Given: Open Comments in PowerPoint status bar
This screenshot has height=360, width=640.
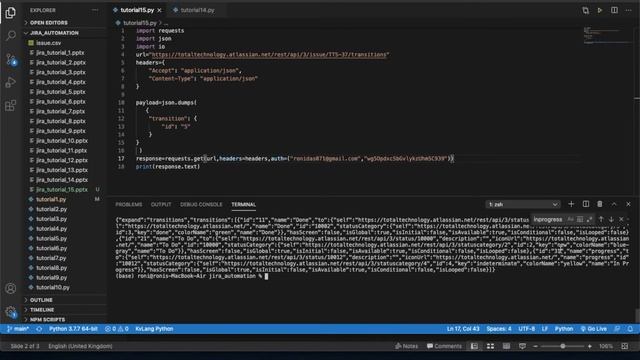Looking at the screenshot, I should (x=444, y=346).
